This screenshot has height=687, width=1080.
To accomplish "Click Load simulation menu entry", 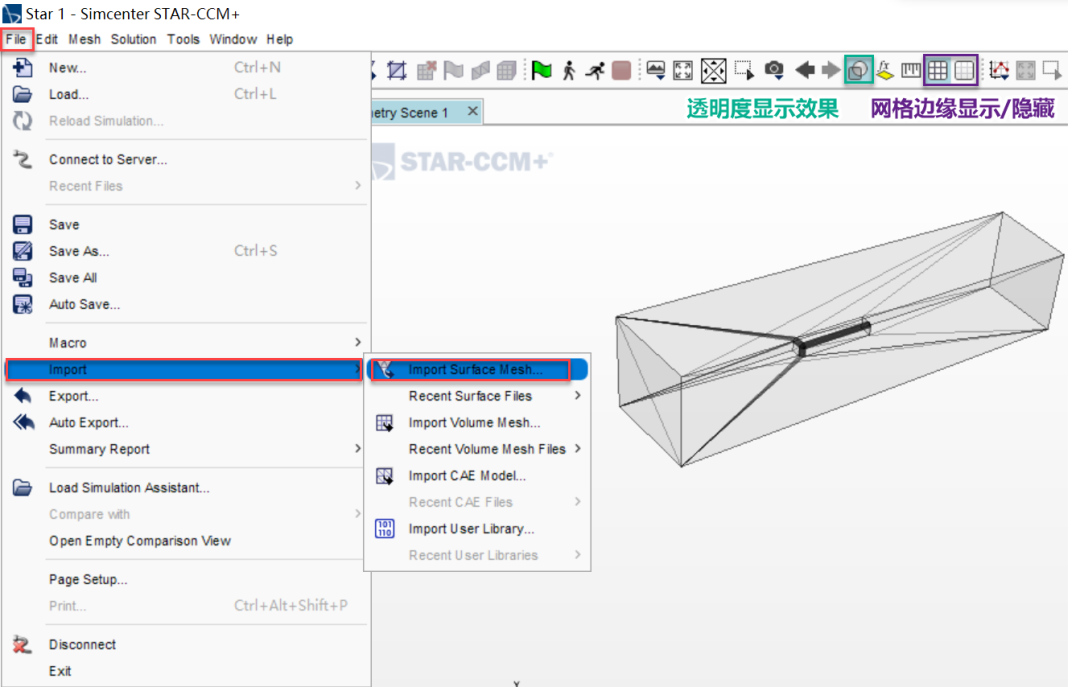I will (186, 94).
